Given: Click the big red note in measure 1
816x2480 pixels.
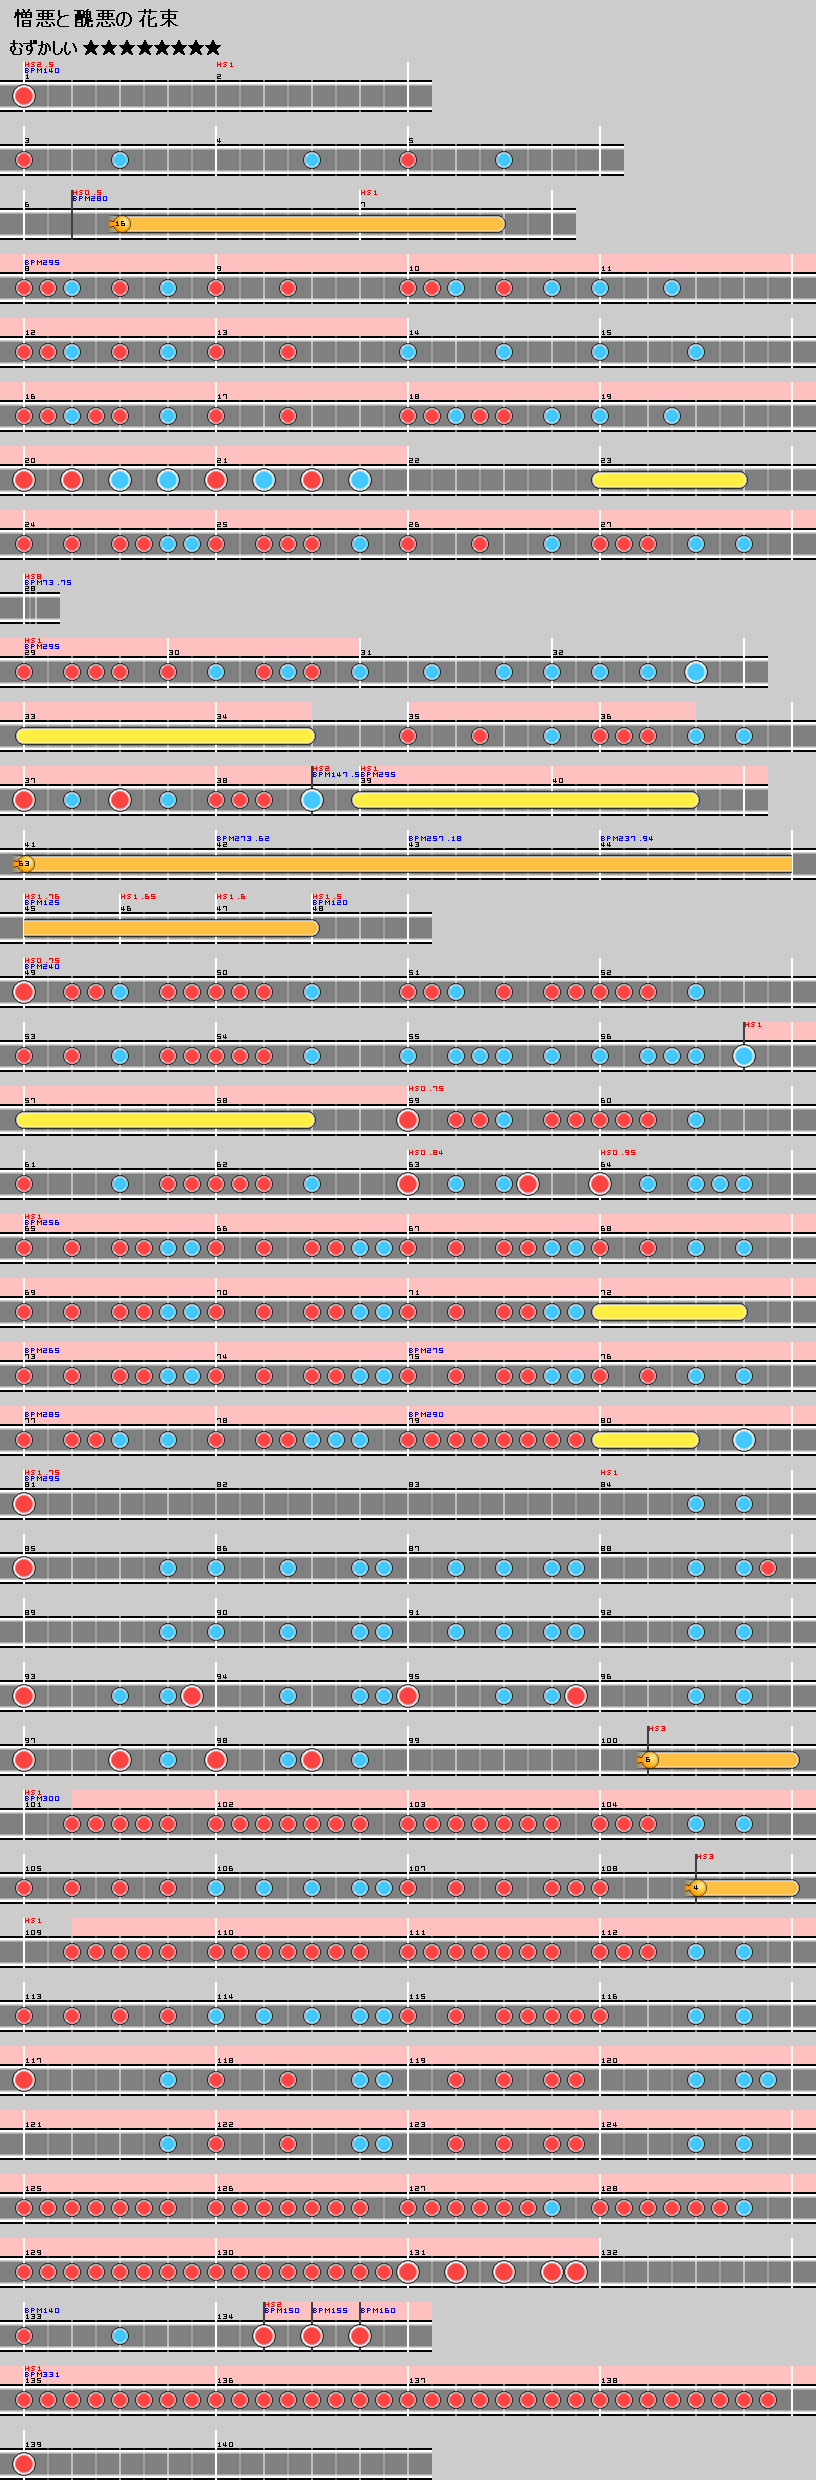Looking at the screenshot, I should click(x=24, y=96).
